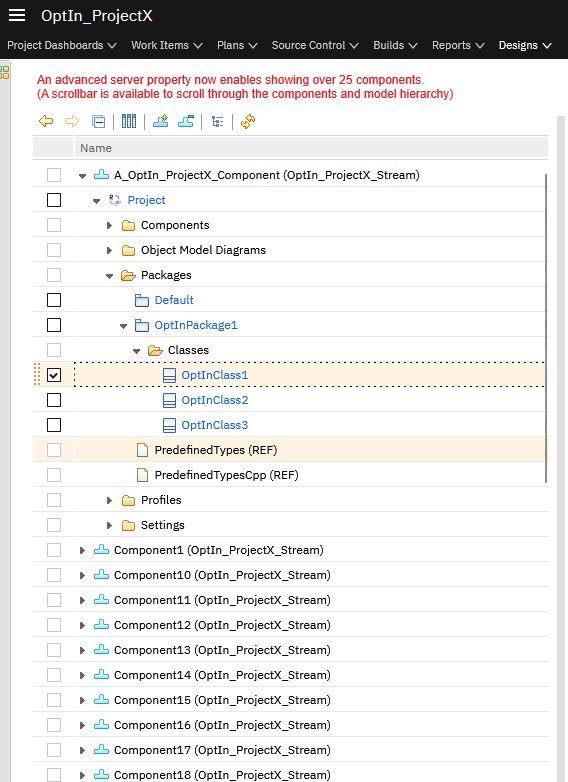Click the add component toolbar icon

[x=160, y=121]
